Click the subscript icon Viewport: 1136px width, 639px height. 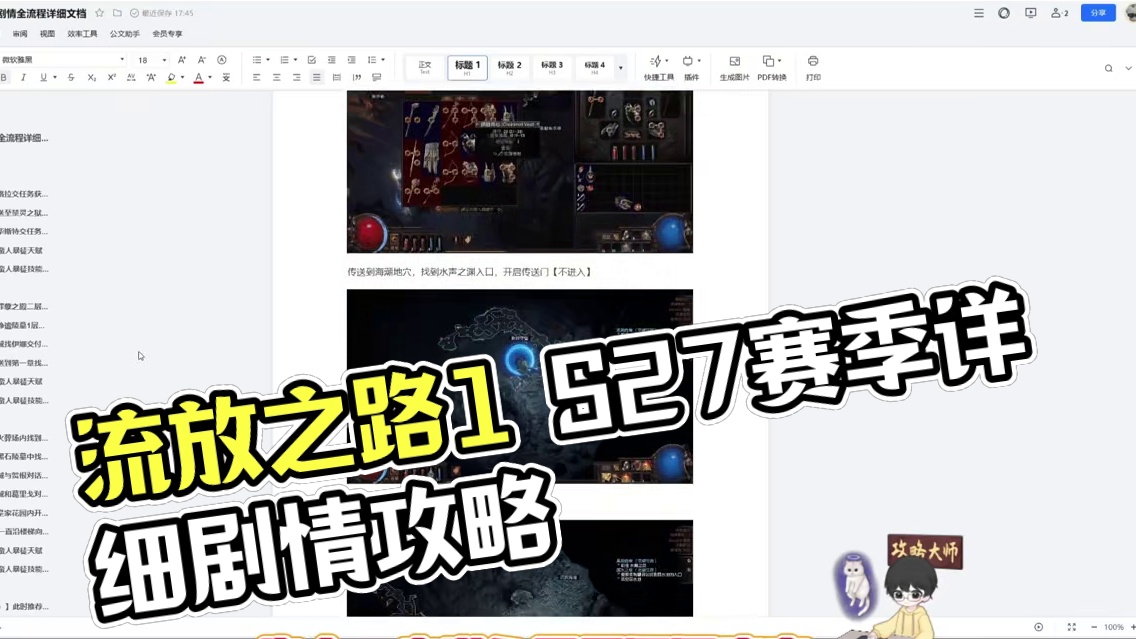tap(92, 77)
